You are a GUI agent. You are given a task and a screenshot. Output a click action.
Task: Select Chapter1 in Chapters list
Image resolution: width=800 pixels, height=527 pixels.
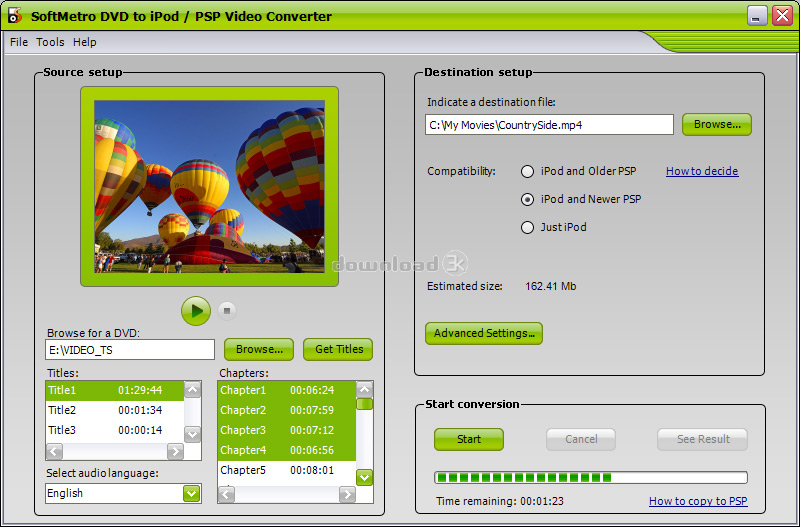tap(287, 390)
